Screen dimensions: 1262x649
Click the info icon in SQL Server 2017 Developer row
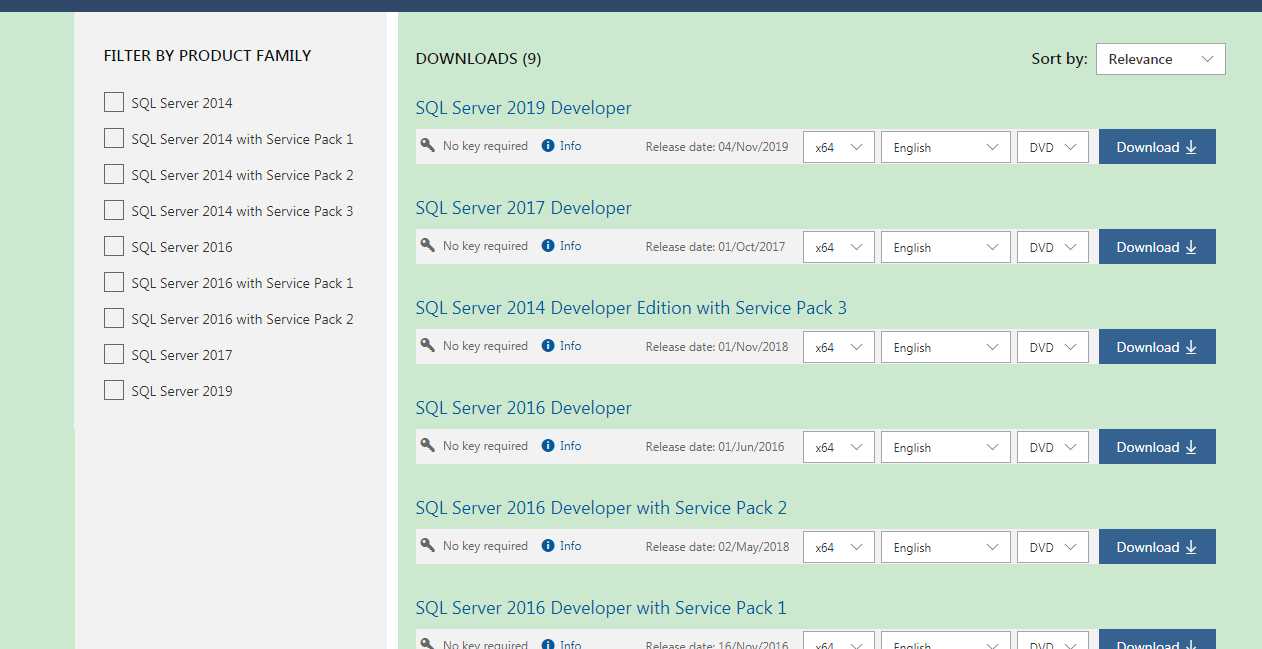[x=548, y=246]
